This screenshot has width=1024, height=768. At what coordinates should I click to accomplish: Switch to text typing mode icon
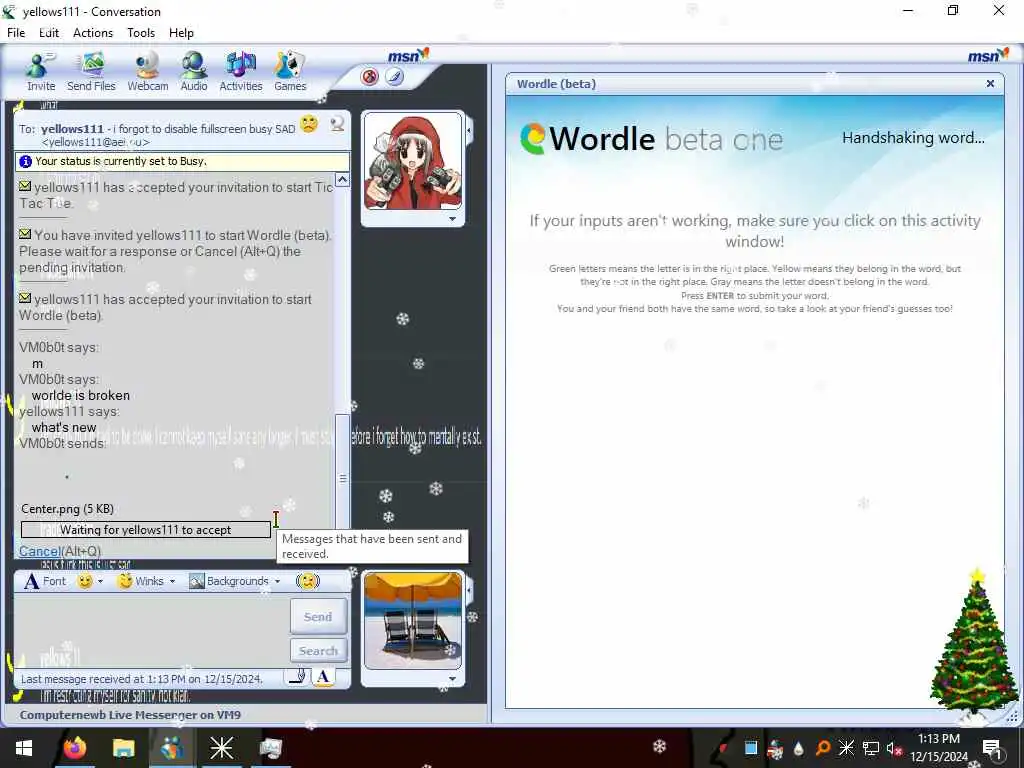point(323,677)
